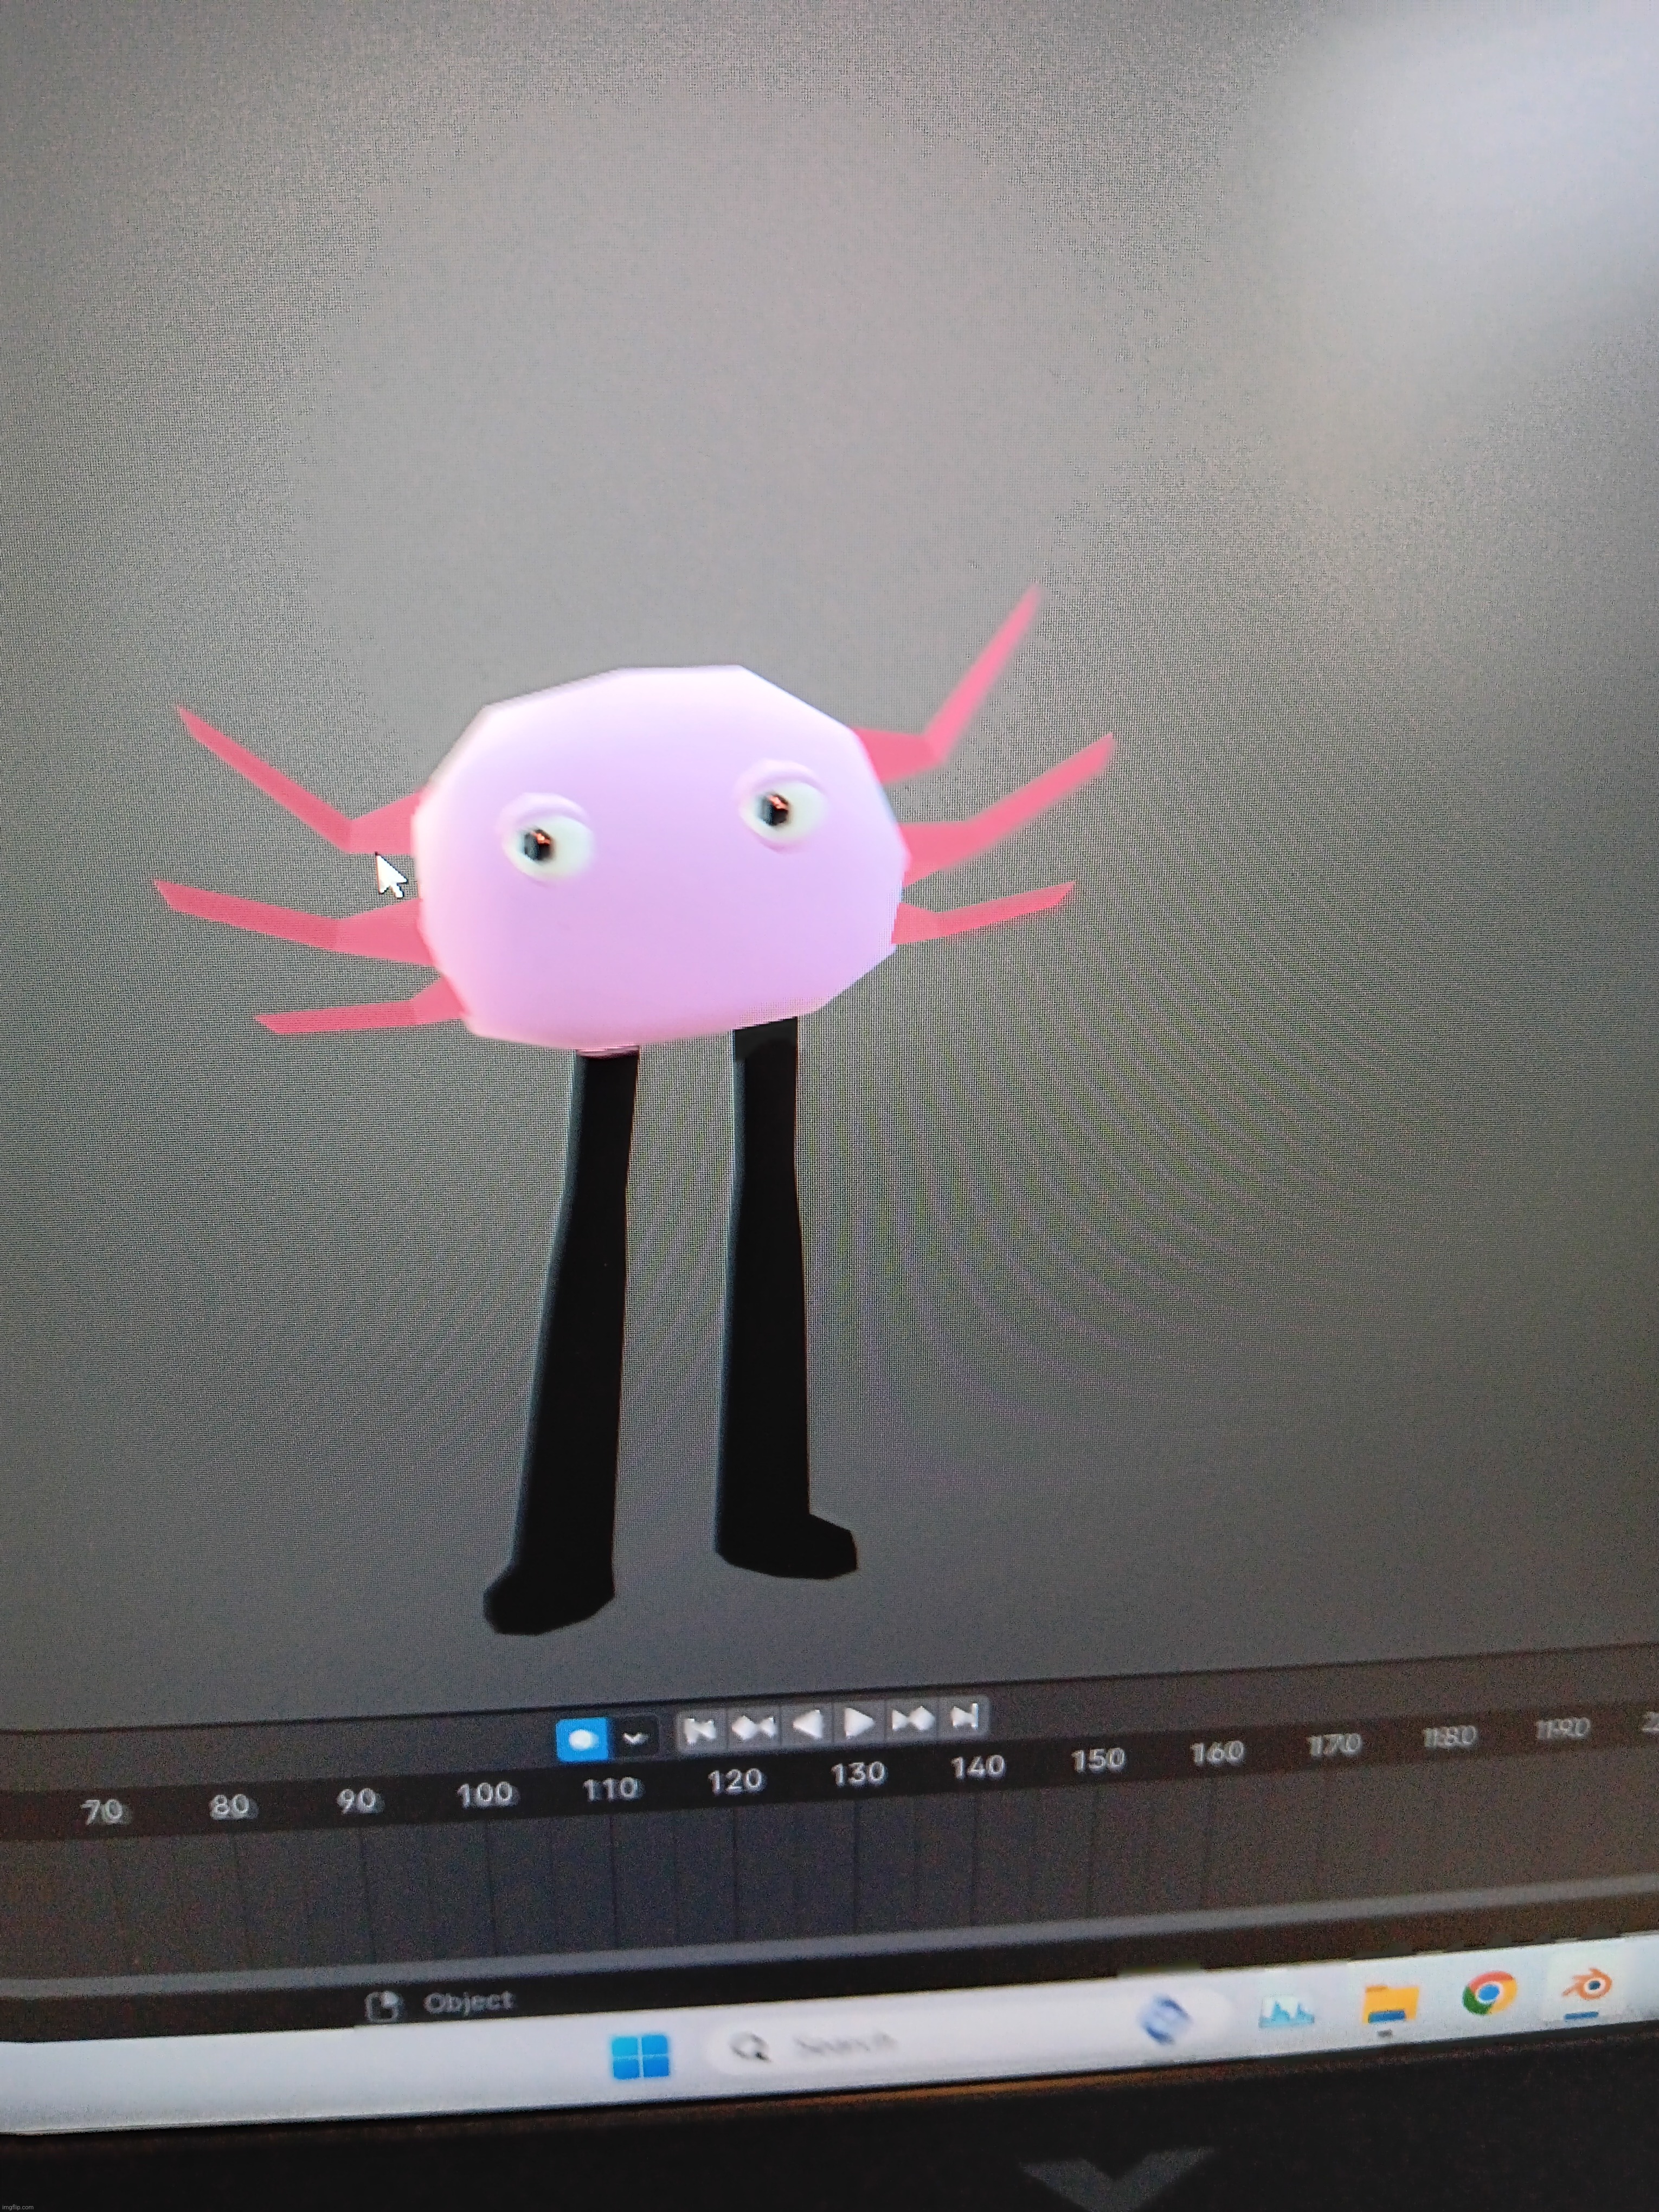This screenshot has width=1659, height=2212.
Task: Move the timeline to frame 130
Action: [x=858, y=1773]
